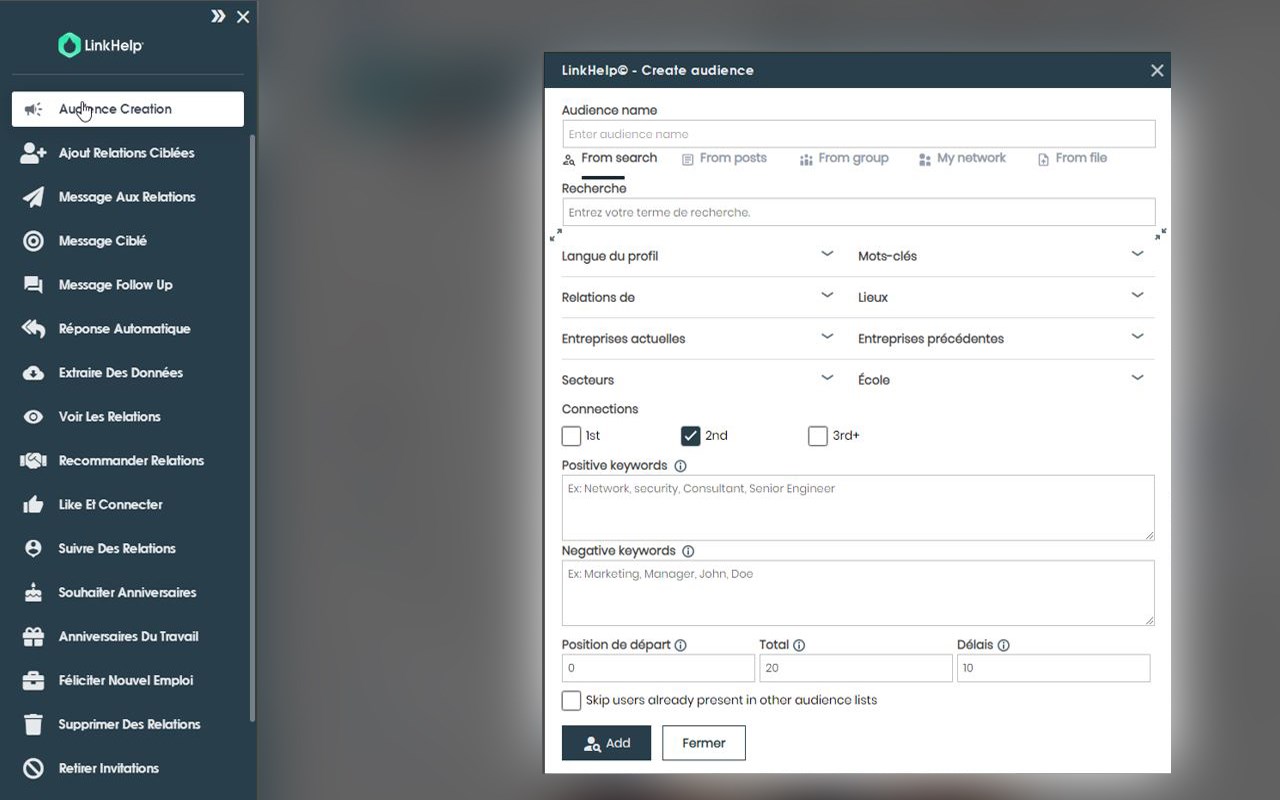
Task: Expand the Lieux filter
Action: [x=1001, y=297]
